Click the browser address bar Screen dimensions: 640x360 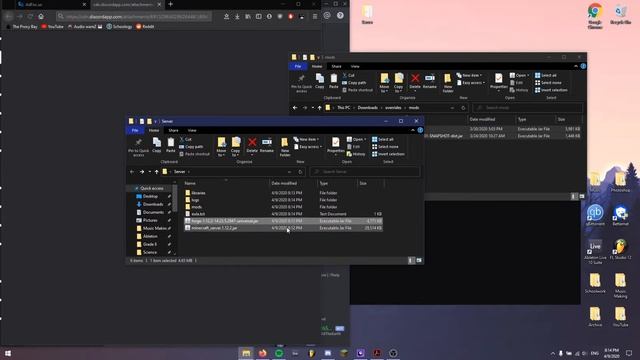click(133, 17)
